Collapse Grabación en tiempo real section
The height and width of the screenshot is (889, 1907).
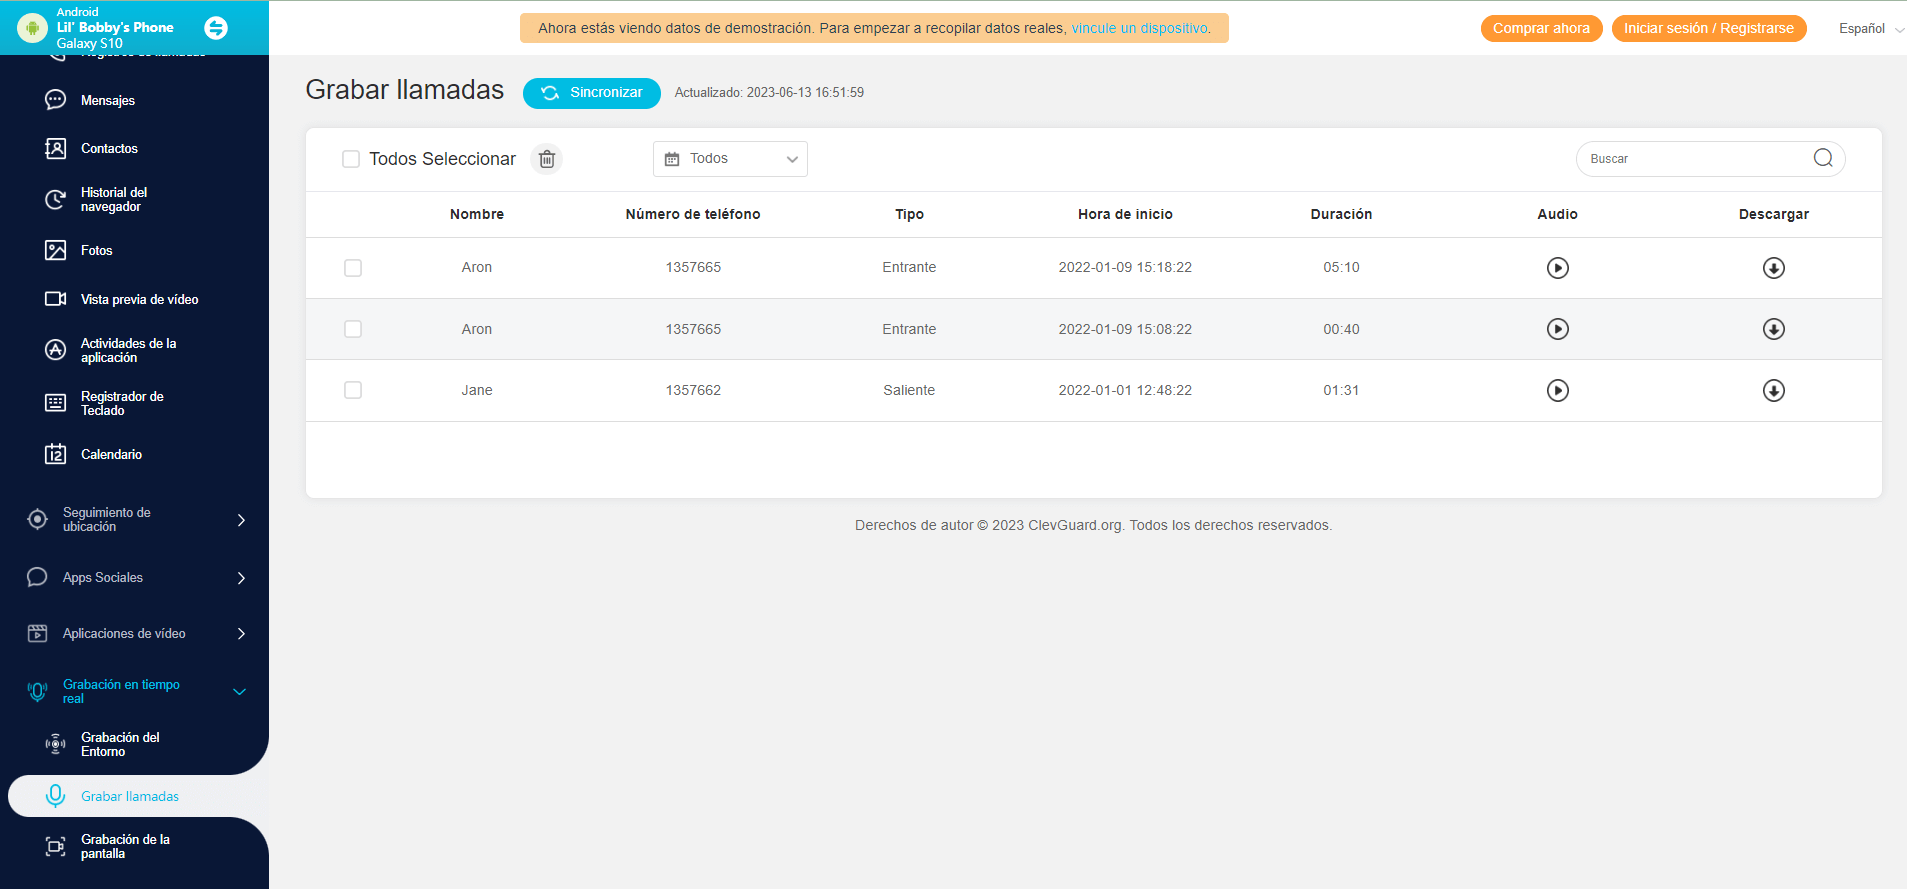pyautogui.click(x=240, y=691)
